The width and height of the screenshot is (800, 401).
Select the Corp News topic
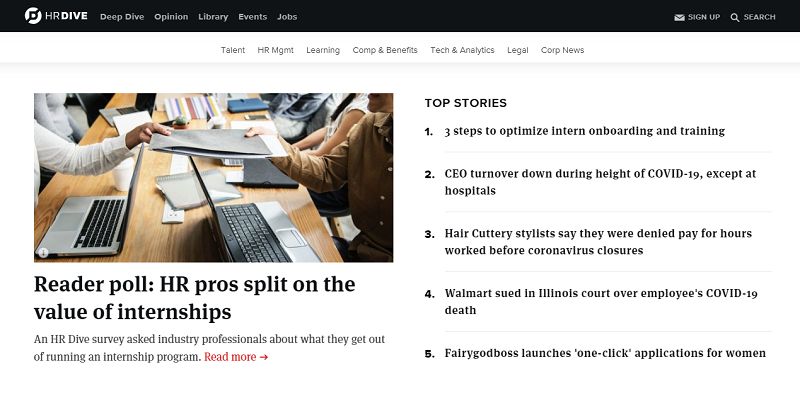pos(562,50)
